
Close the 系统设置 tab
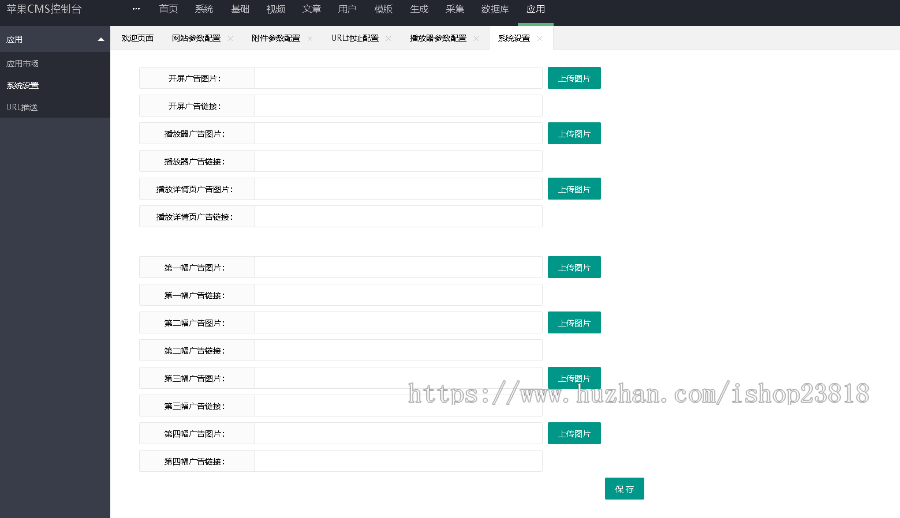(540, 38)
